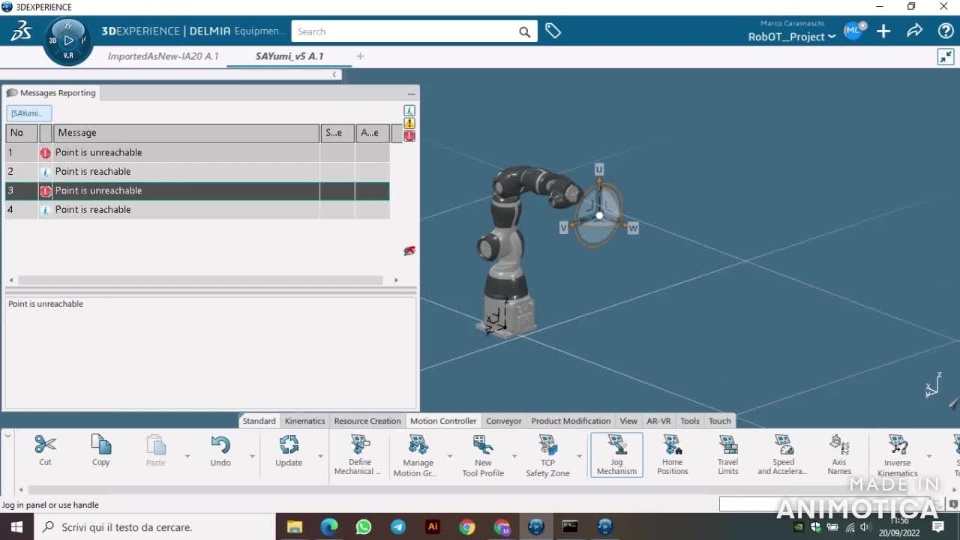Image resolution: width=960 pixels, height=540 pixels.
Task: Open the tag (6WTags) icon
Action: point(553,31)
